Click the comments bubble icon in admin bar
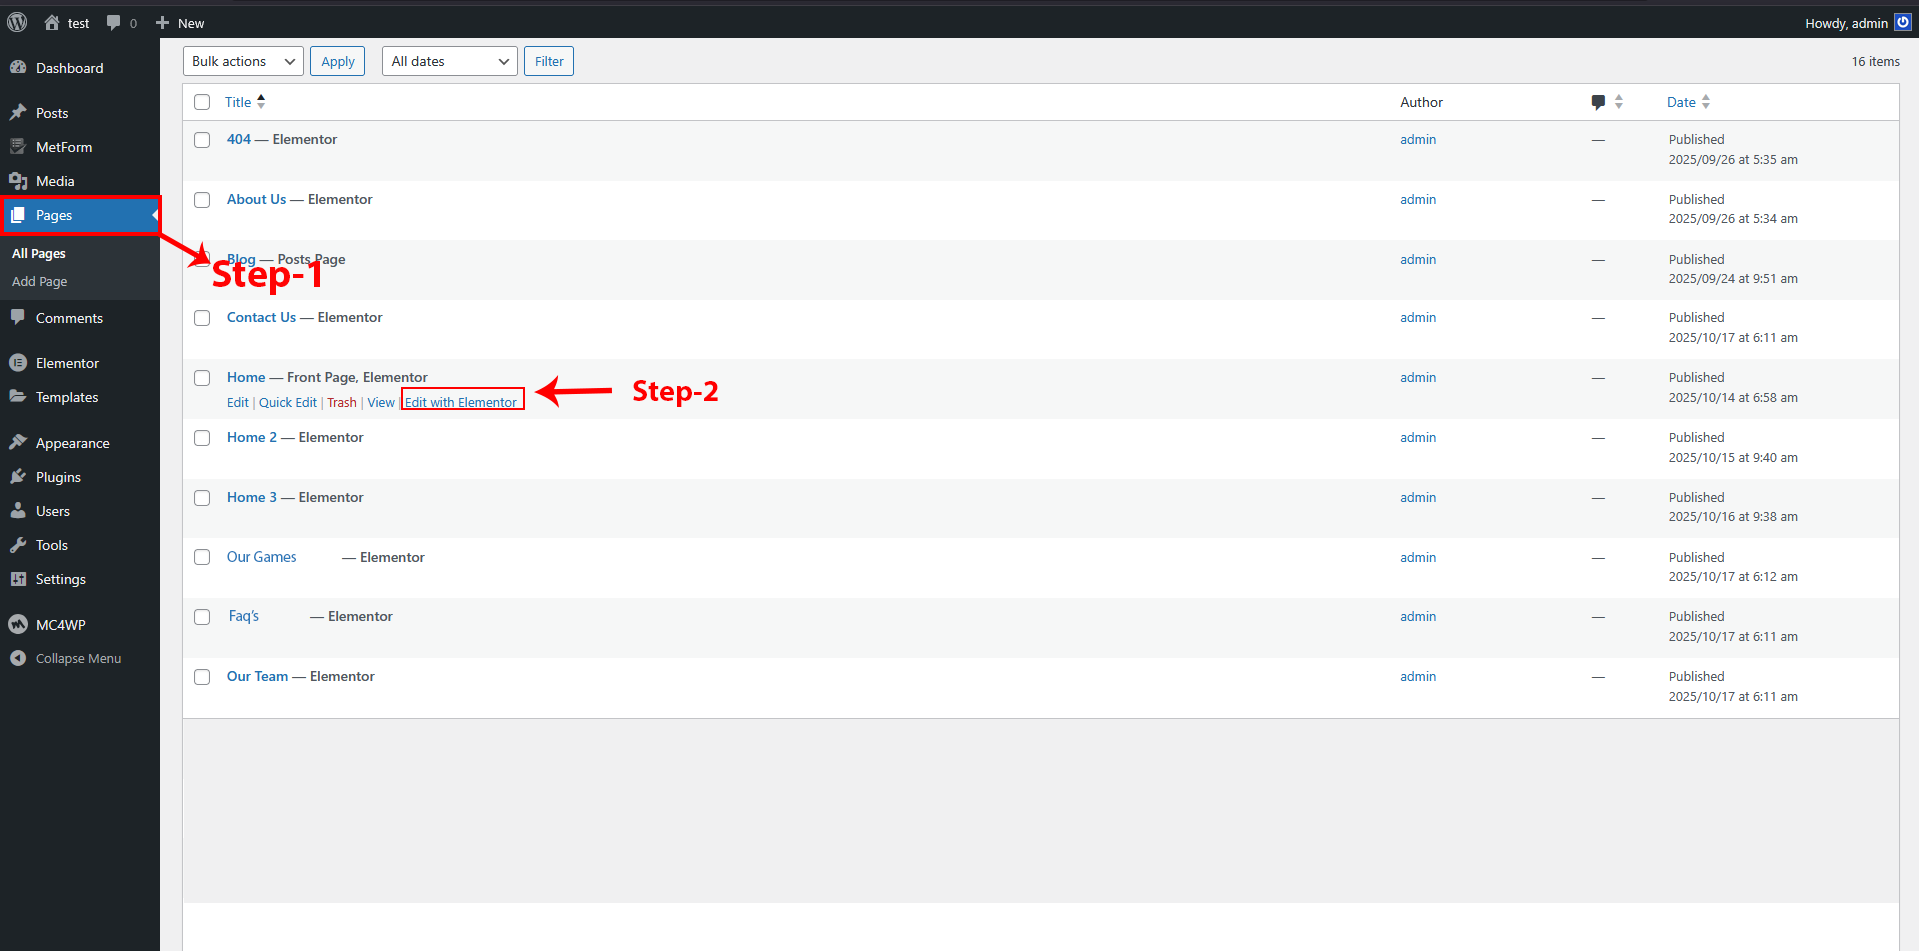Screen dimensions: 1919x951 tap(114, 22)
